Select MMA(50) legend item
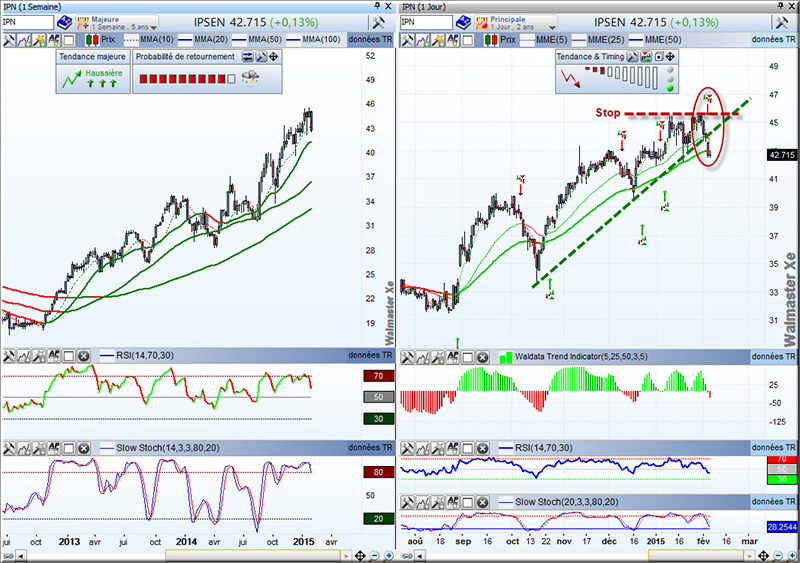Viewport: 800px width, 563px height. [x=257, y=40]
